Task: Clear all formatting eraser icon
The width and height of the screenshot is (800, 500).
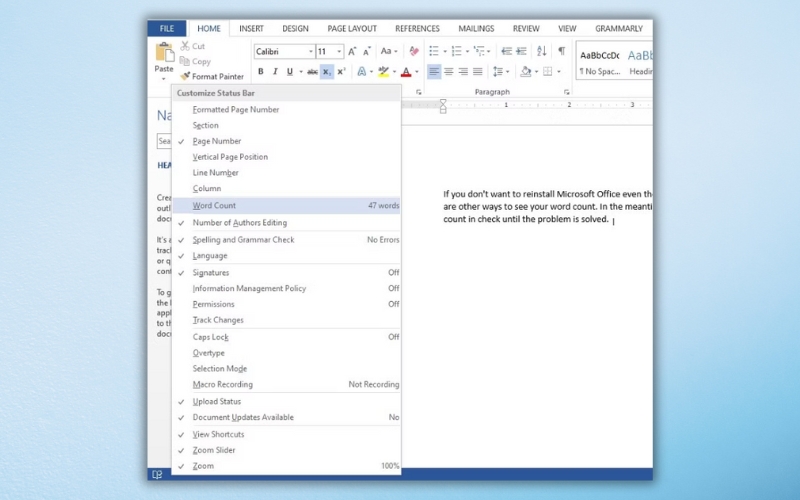Action: pos(414,52)
